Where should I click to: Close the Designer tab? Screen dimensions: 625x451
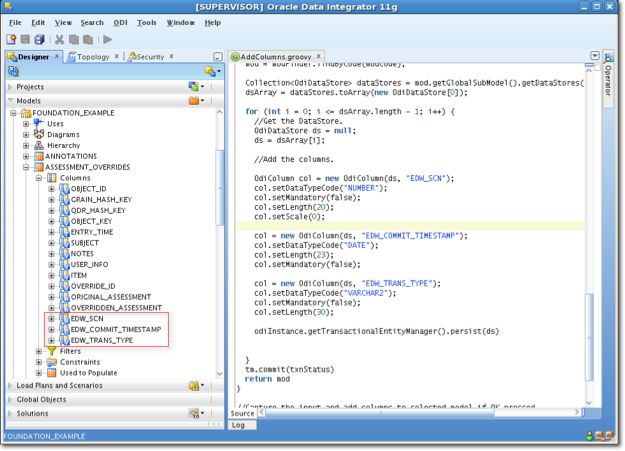coord(57,56)
